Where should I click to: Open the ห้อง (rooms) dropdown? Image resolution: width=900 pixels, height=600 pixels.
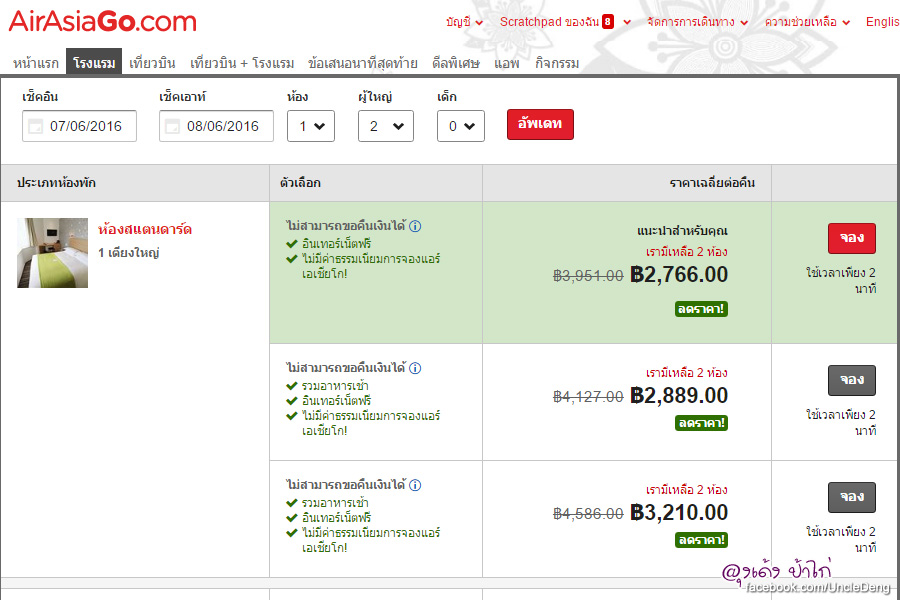coord(310,126)
